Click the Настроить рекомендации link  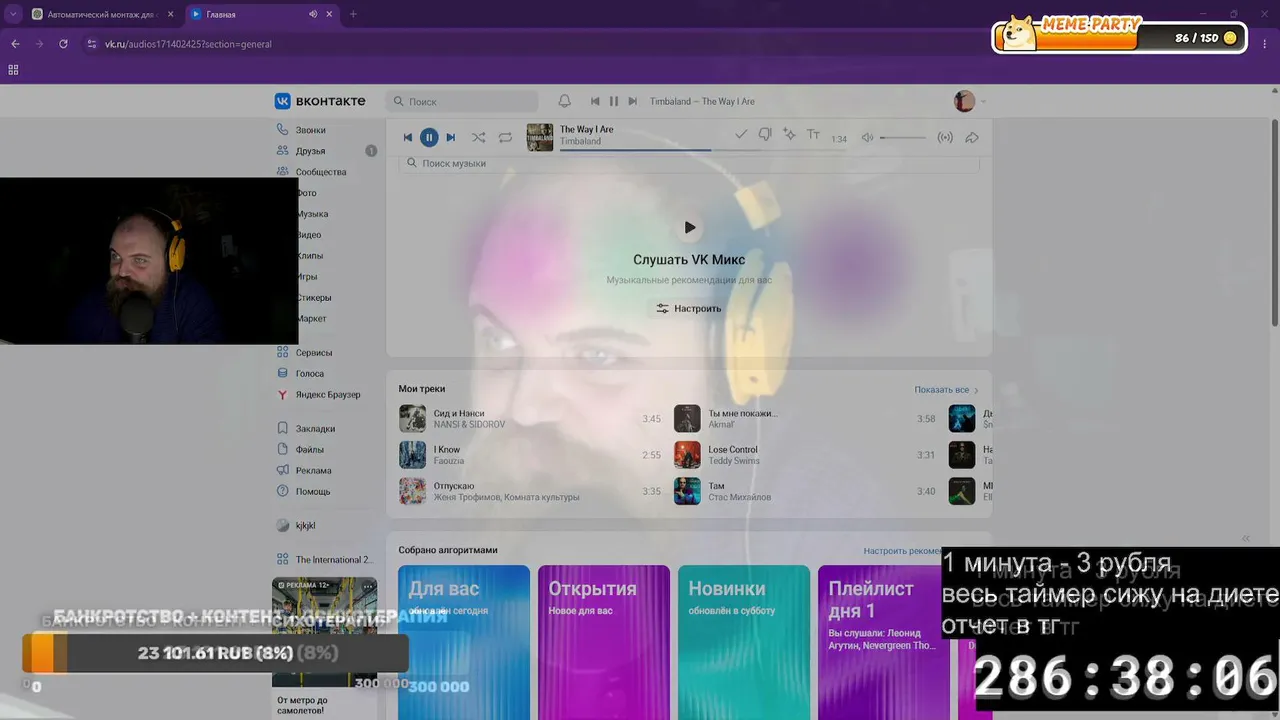coord(903,551)
